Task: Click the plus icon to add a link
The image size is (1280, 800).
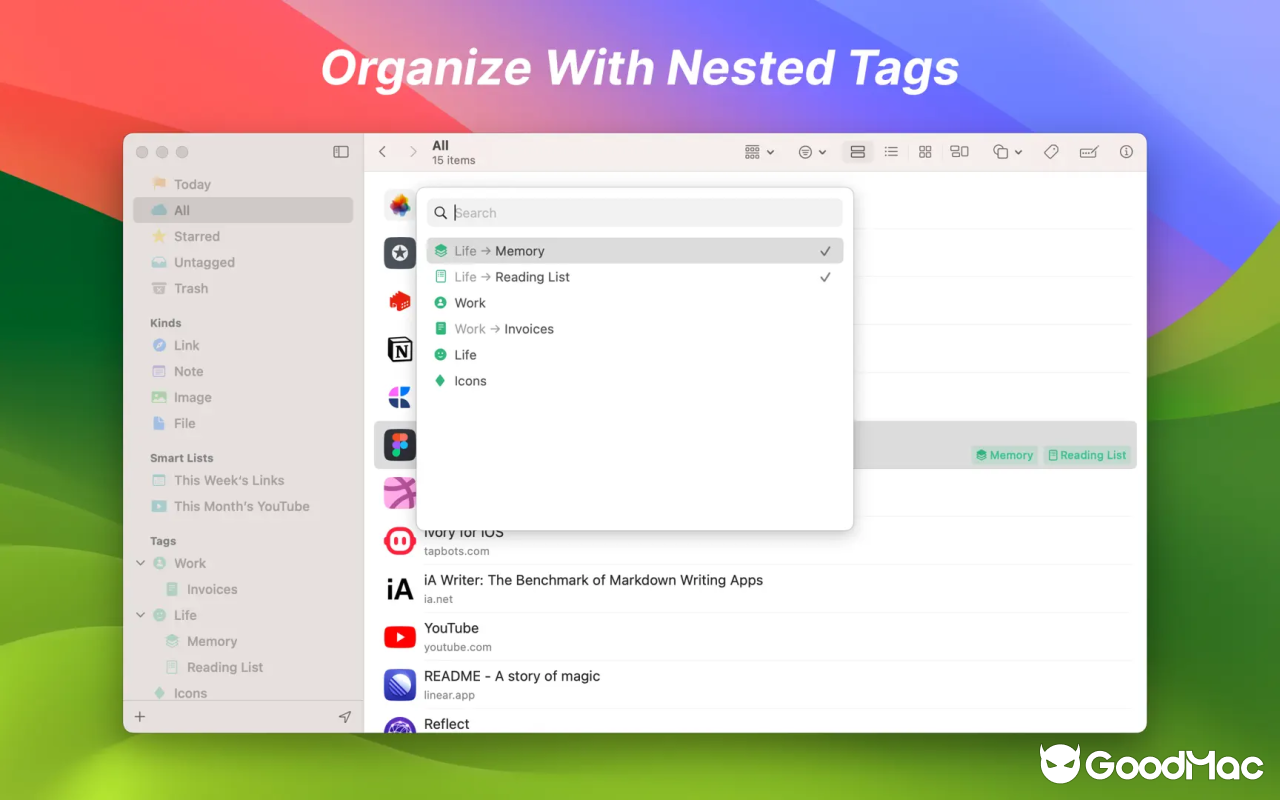Action: 139,716
